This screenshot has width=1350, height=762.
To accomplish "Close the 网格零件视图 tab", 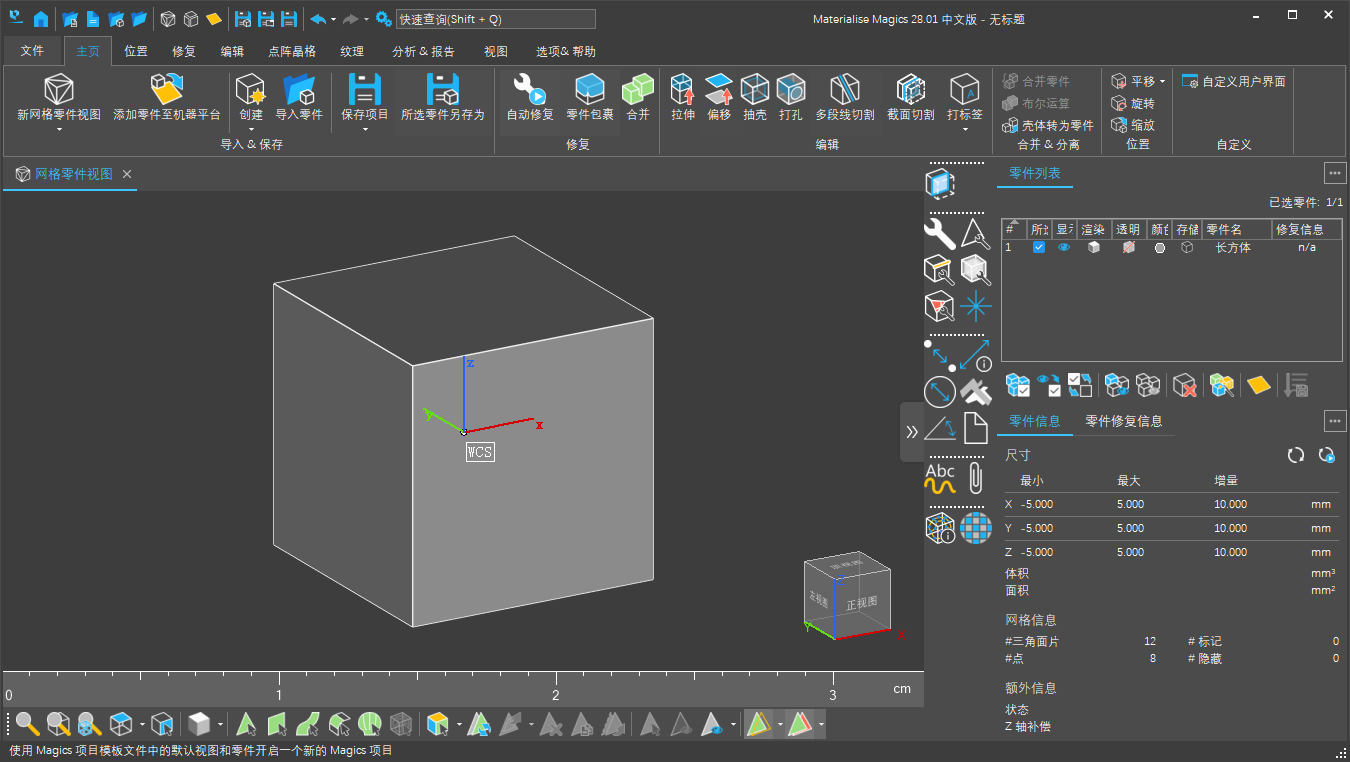I will (127, 174).
